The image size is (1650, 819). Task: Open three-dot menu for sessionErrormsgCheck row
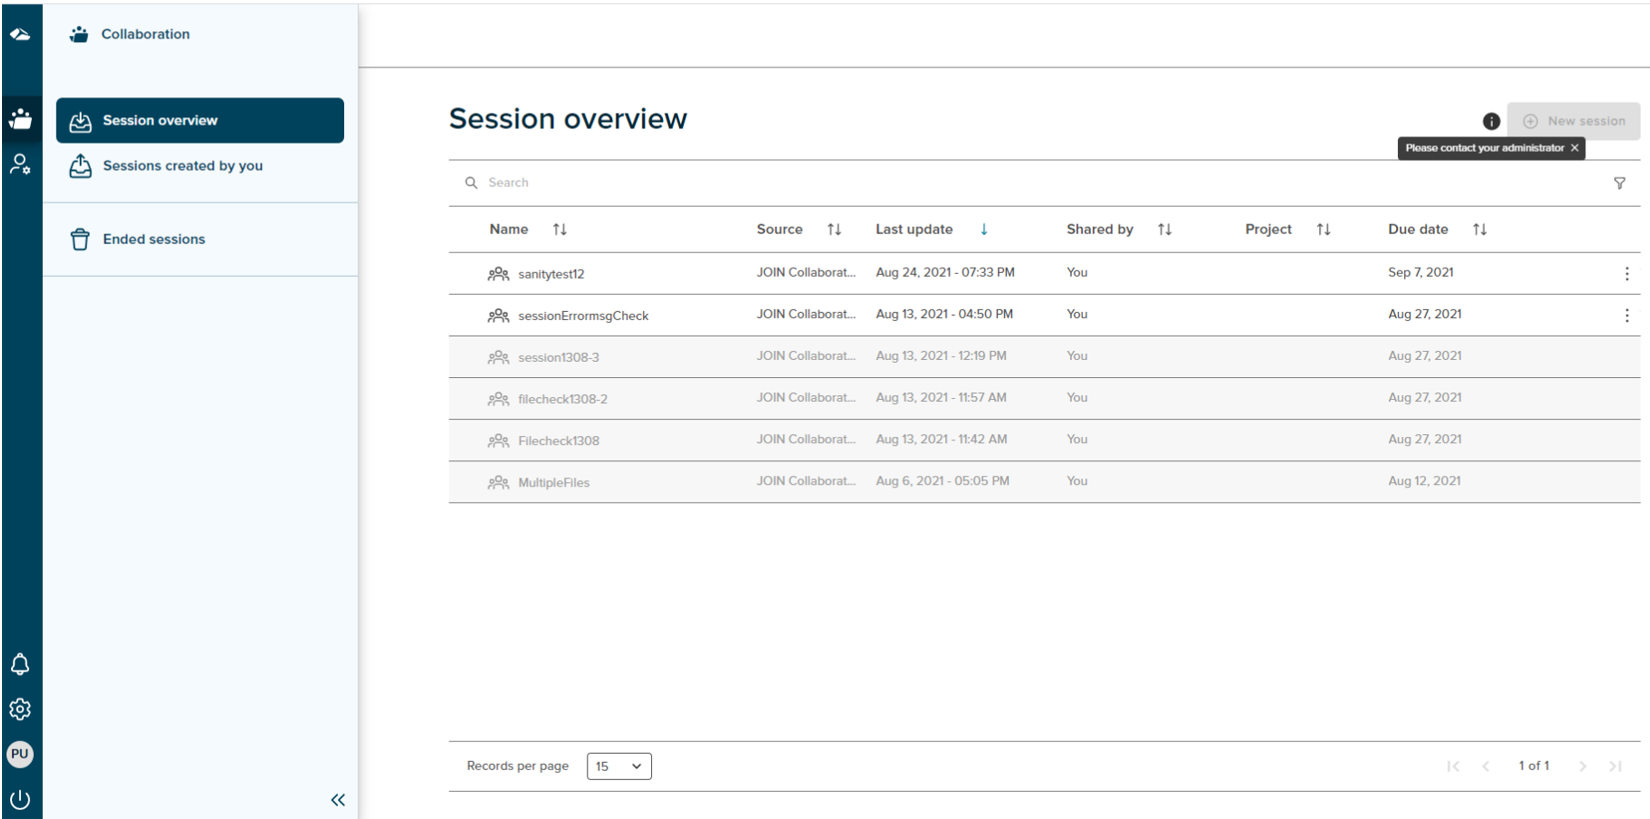(1626, 315)
